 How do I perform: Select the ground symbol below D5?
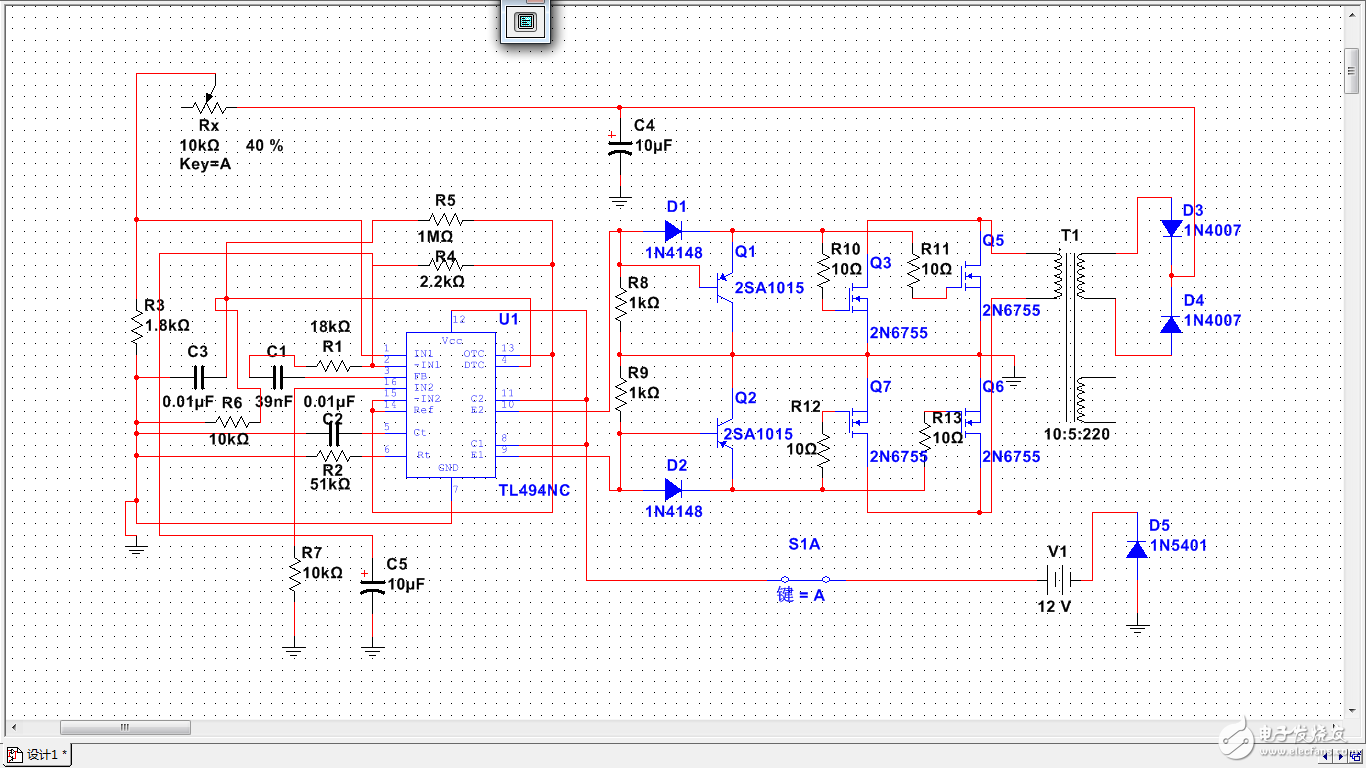(x=1136, y=628)
